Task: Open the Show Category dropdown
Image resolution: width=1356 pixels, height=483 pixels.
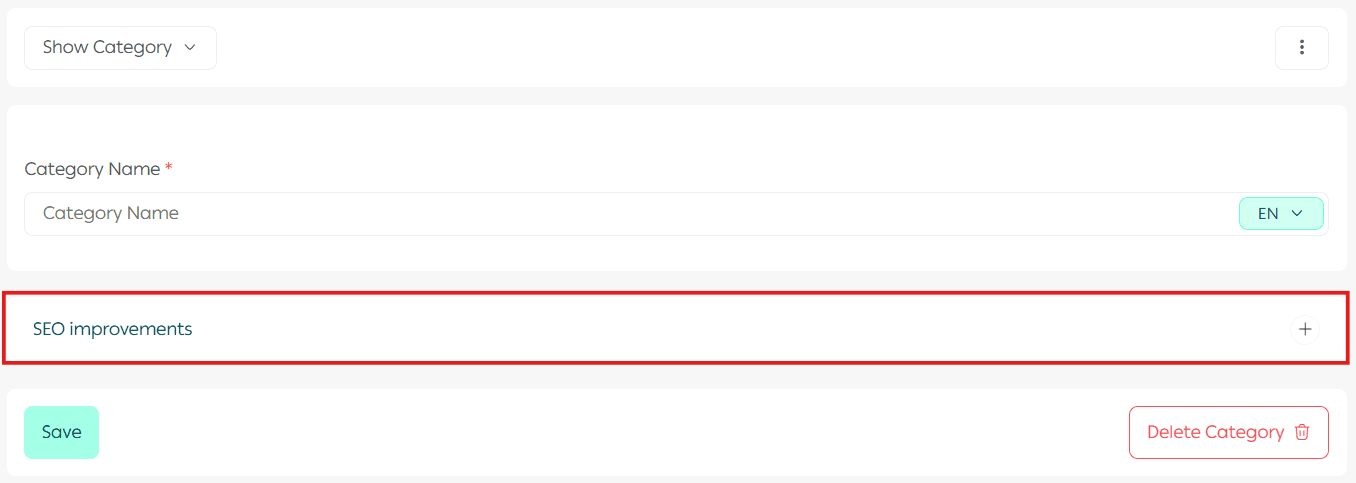Action: point(120,48)
